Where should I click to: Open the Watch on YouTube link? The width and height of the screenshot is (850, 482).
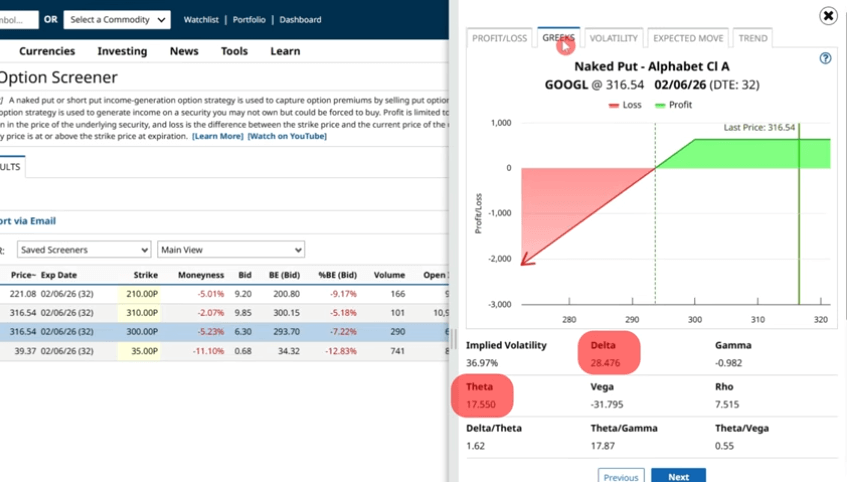coord(287,136)
